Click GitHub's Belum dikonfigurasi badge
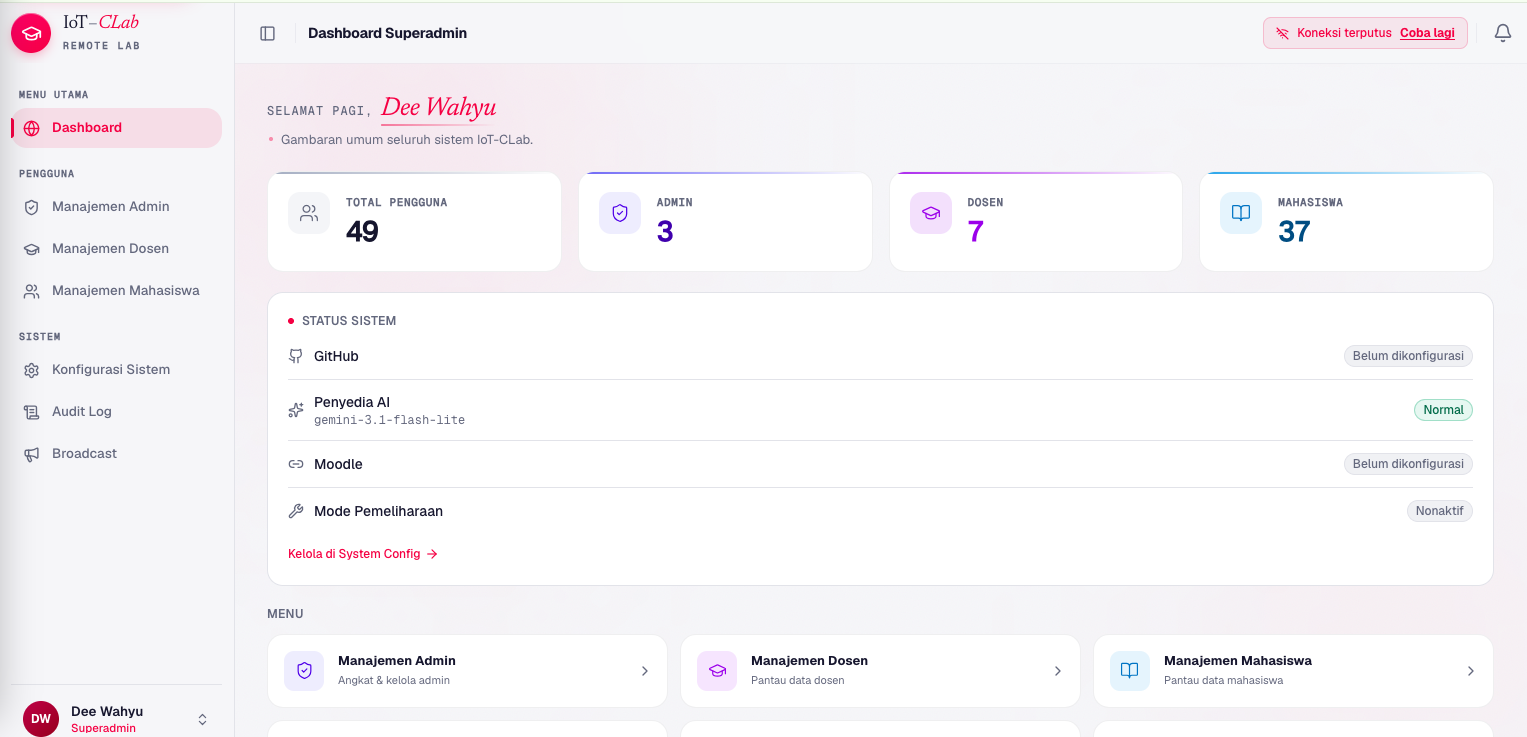Image resolution: width=1527 pixels, height=737 pixels. (1408, 356)
